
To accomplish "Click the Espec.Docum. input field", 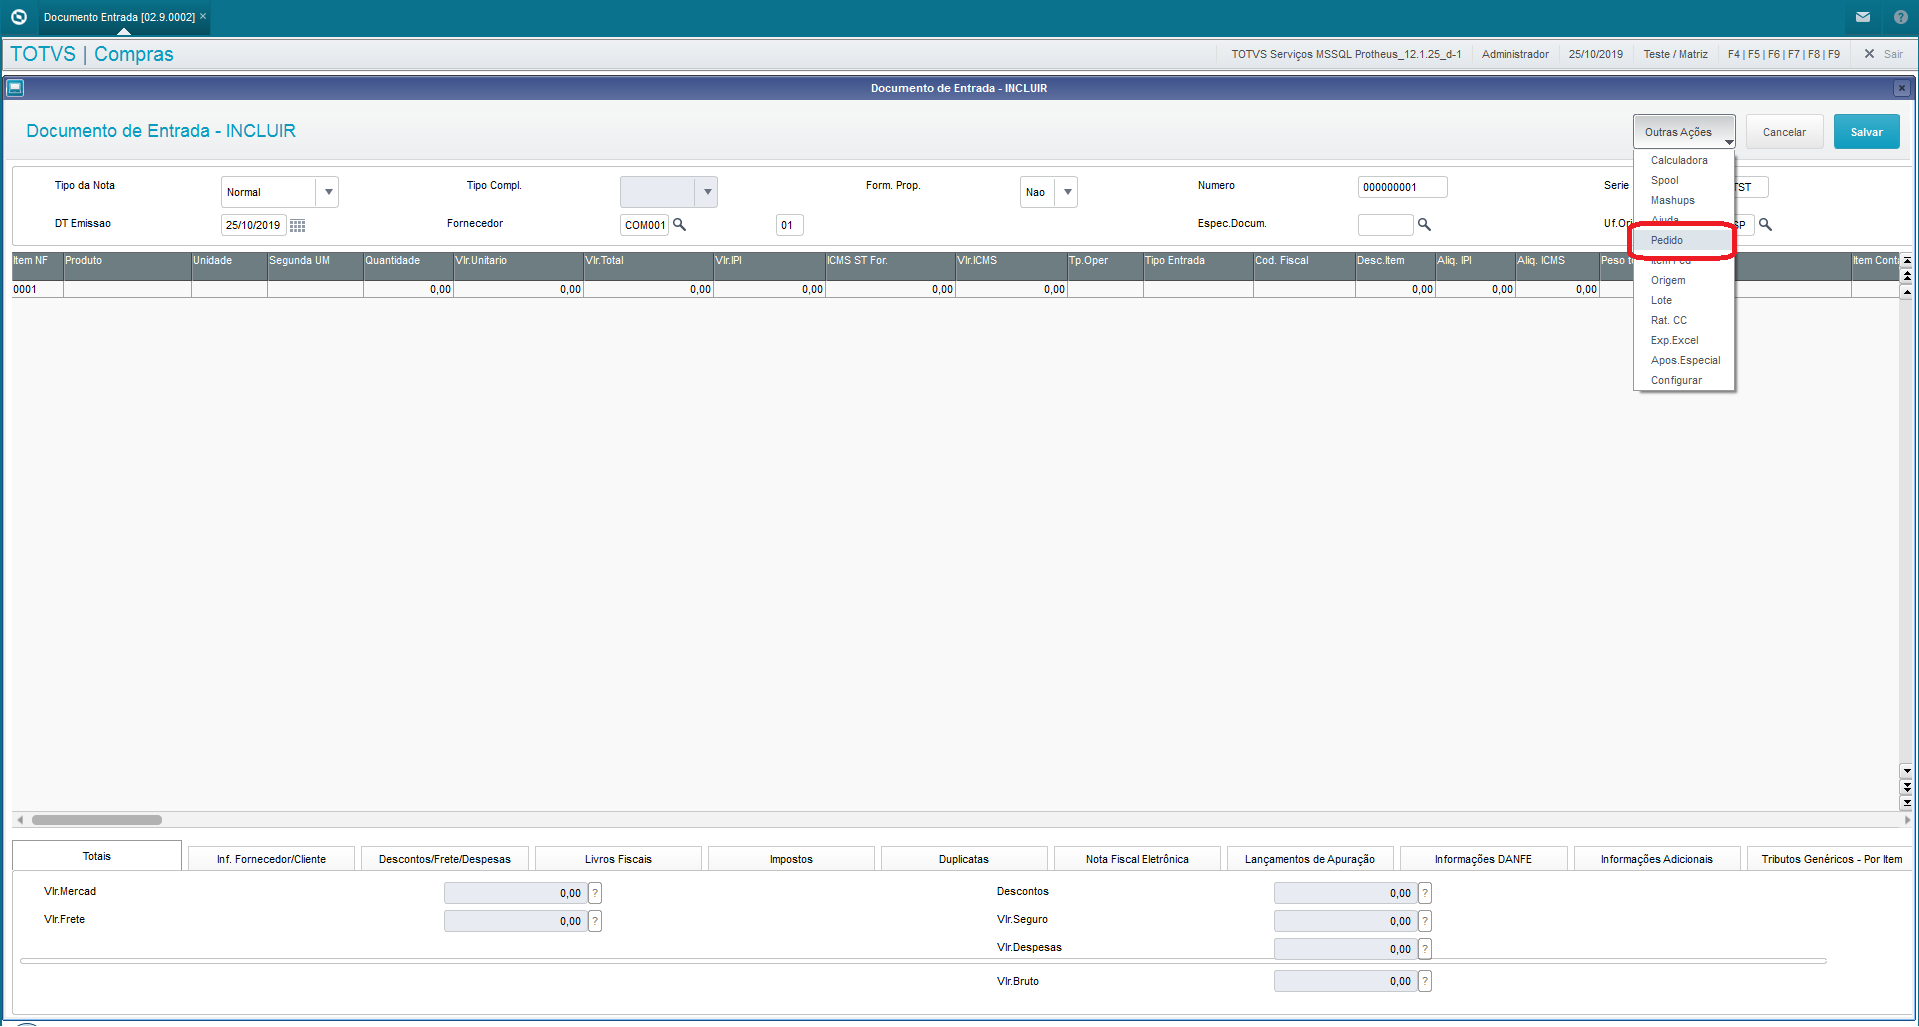I will coord(1385,225).
